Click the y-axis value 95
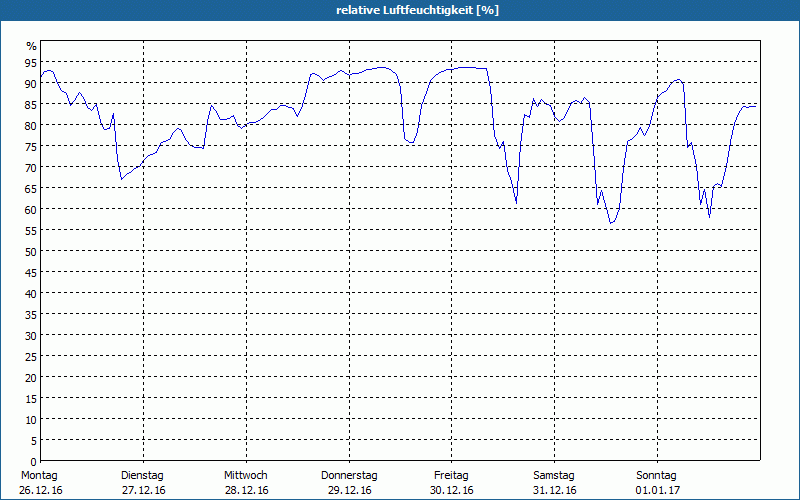This screenshot has width=800, height=500. [31, 63]
